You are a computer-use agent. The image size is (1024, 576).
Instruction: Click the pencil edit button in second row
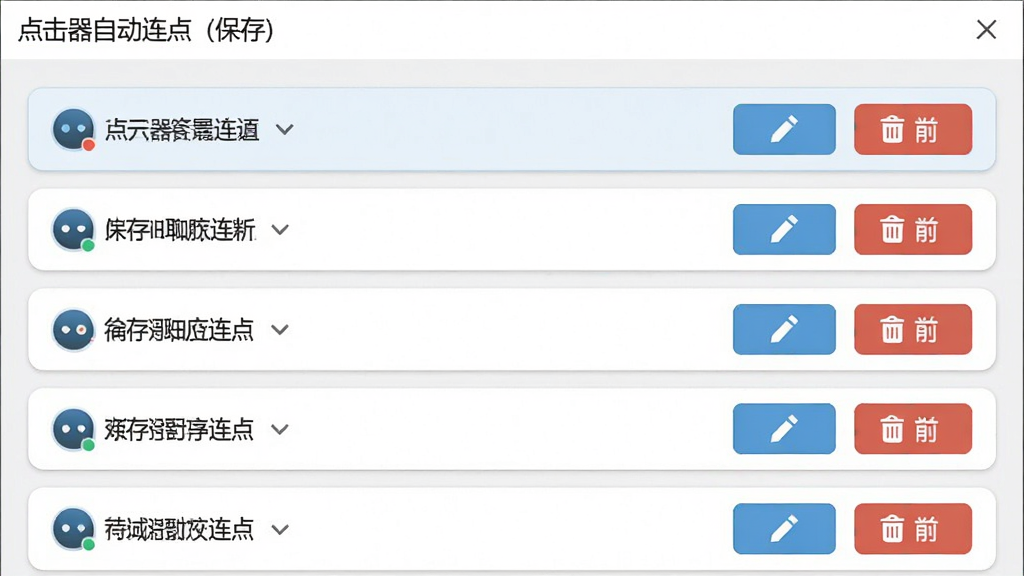click(784, 229)
